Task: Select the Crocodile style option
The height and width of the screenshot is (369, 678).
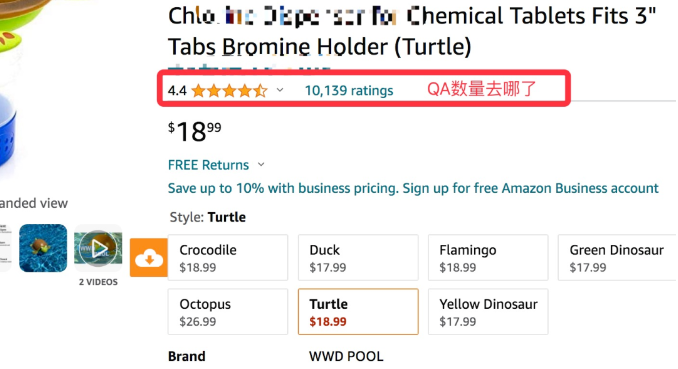Action: pos(228,257)
